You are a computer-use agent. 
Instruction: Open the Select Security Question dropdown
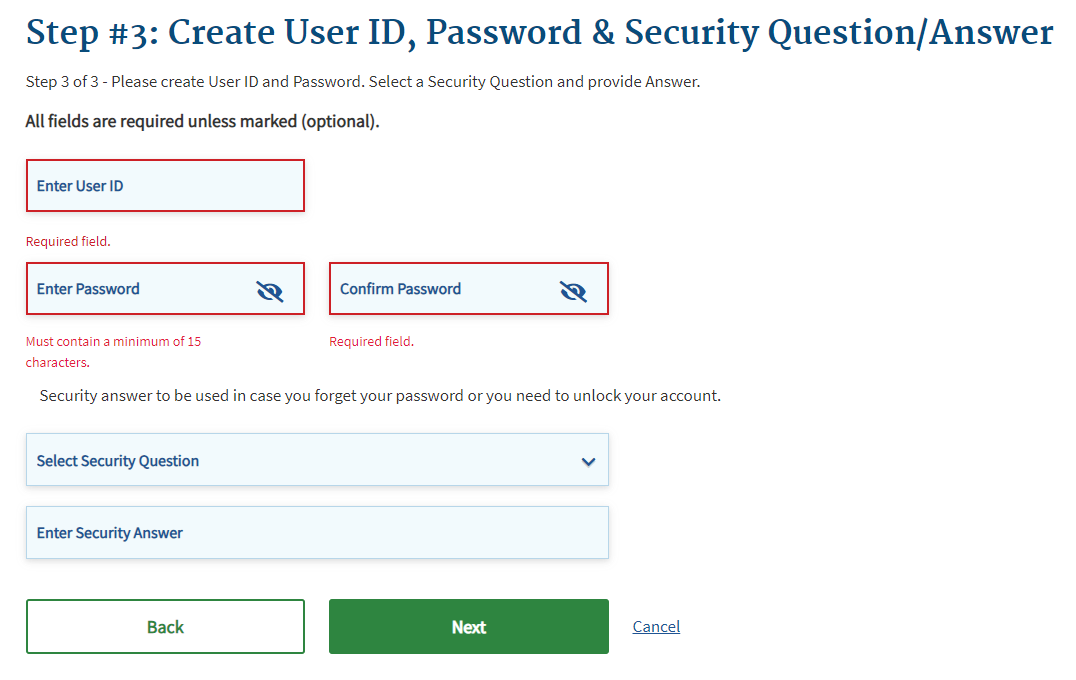(300, 461)
